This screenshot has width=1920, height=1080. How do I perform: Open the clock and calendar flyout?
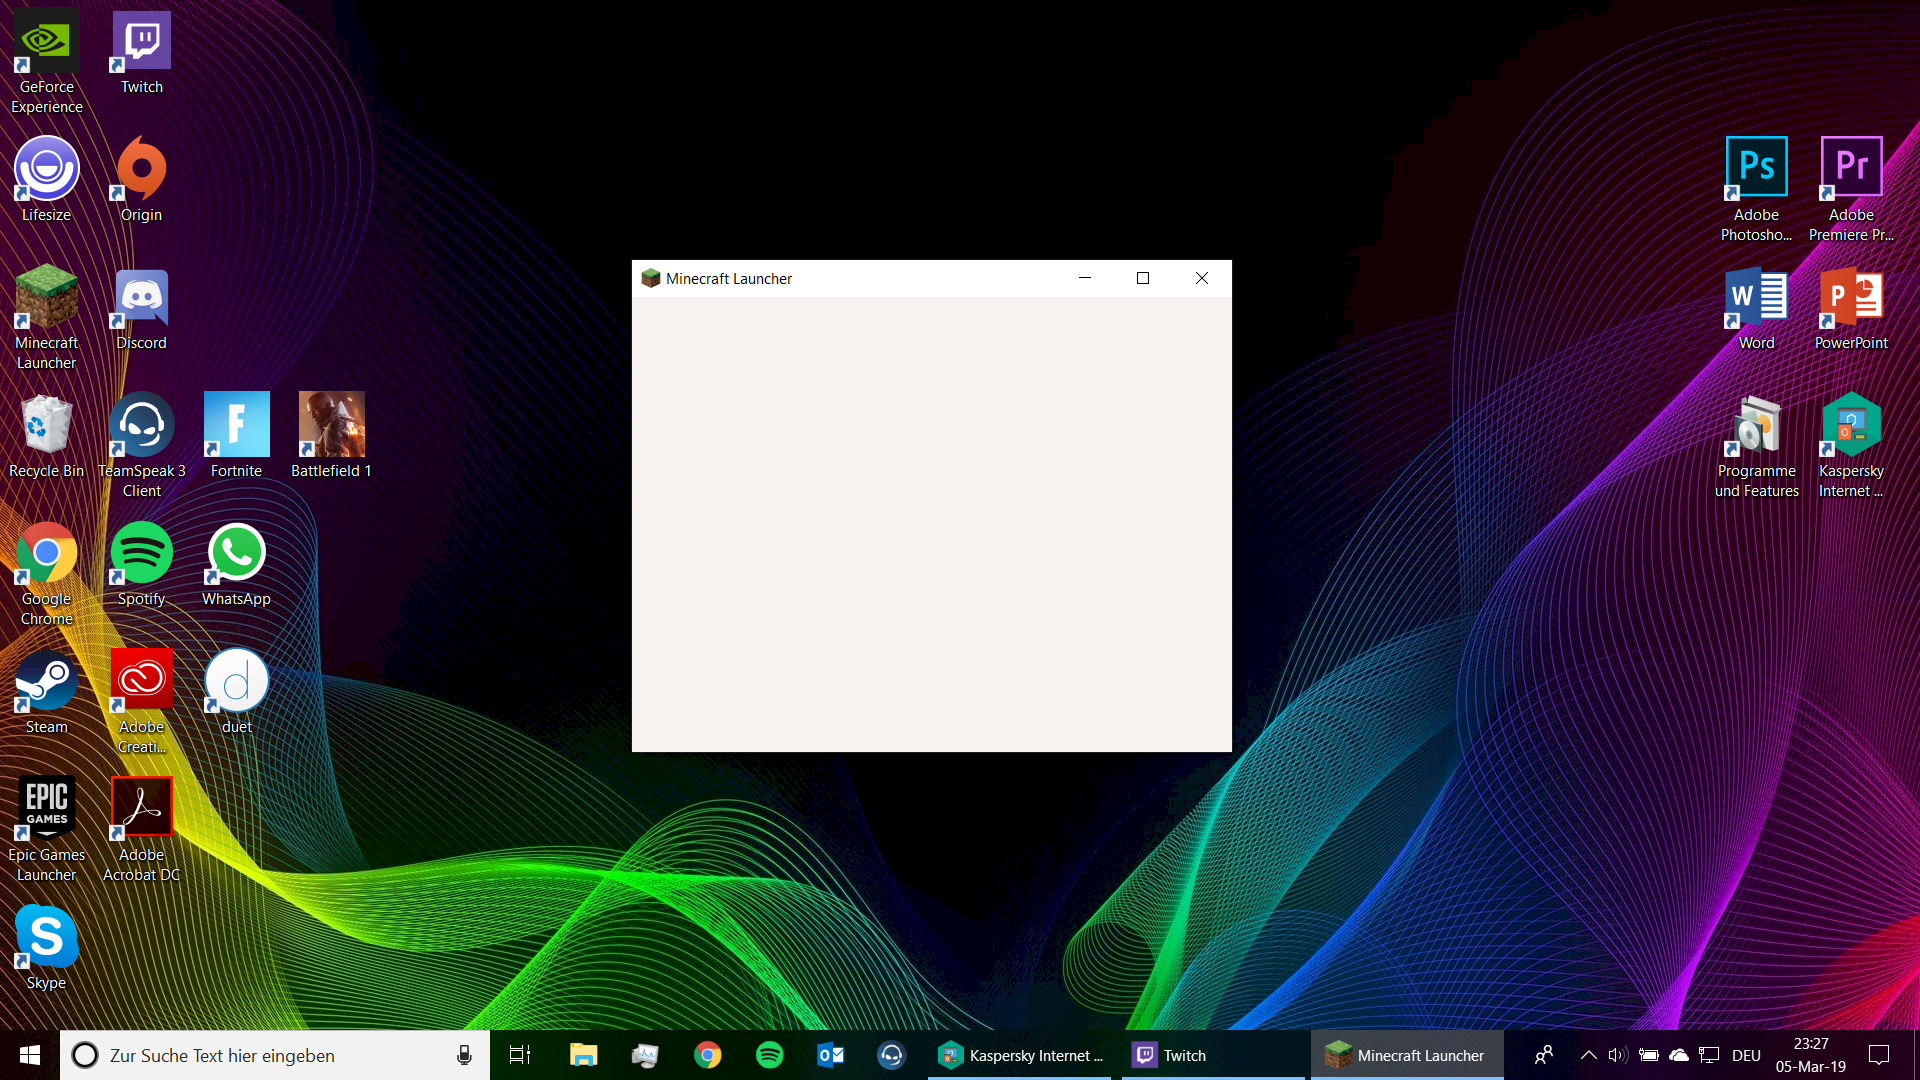click(1811, 1055)
